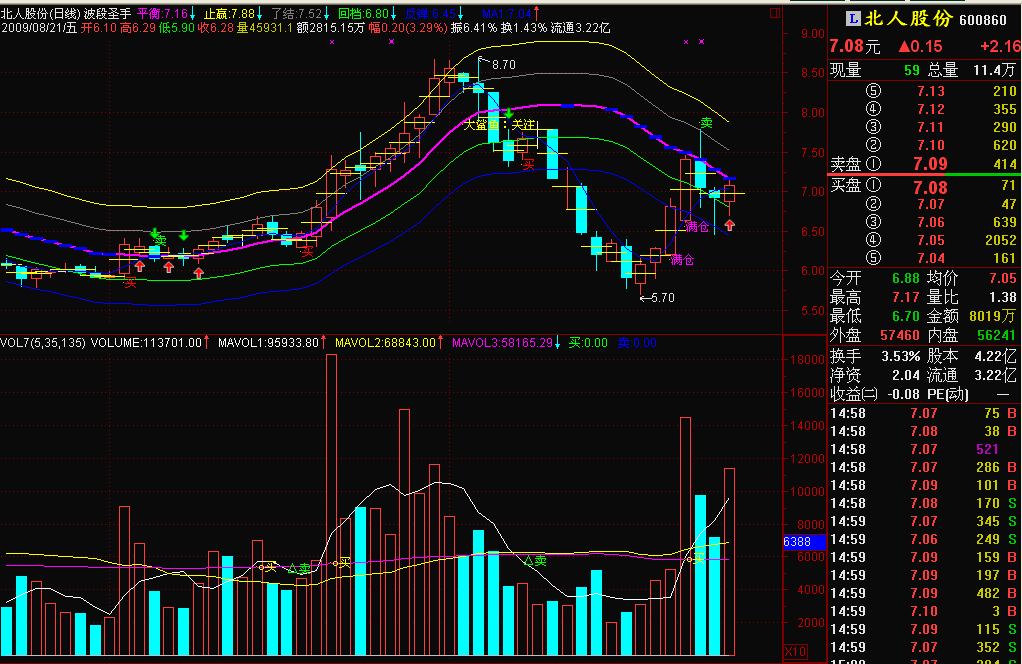This screenshot has height=664, width=1022.
Task: Click the 换手 3.53% value
Action: [x=901, y=356]
